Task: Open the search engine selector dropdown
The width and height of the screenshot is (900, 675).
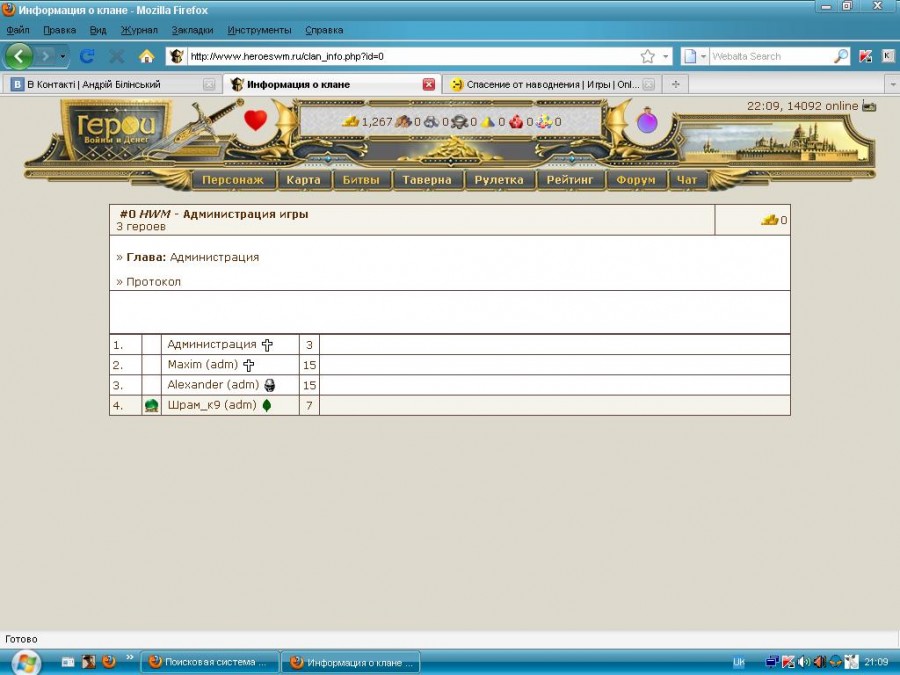Action: [703, 56]
